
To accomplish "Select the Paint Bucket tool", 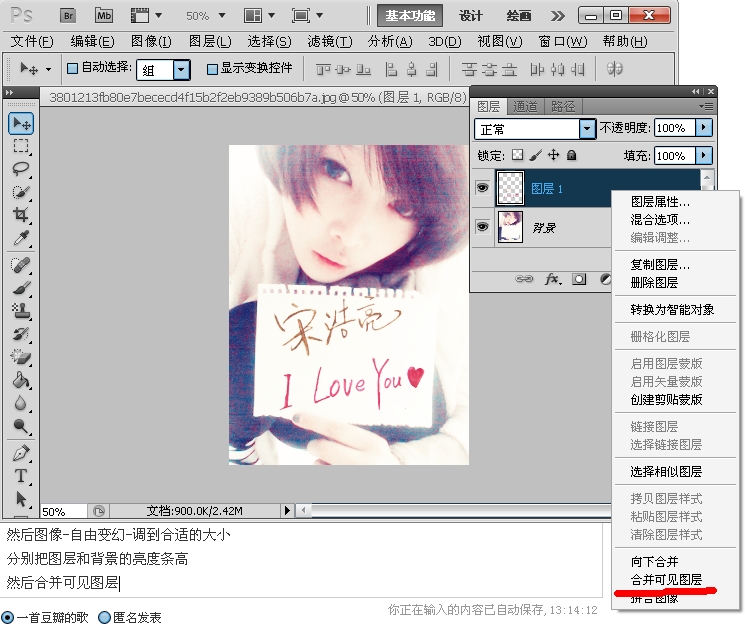I will pos(20,380).
